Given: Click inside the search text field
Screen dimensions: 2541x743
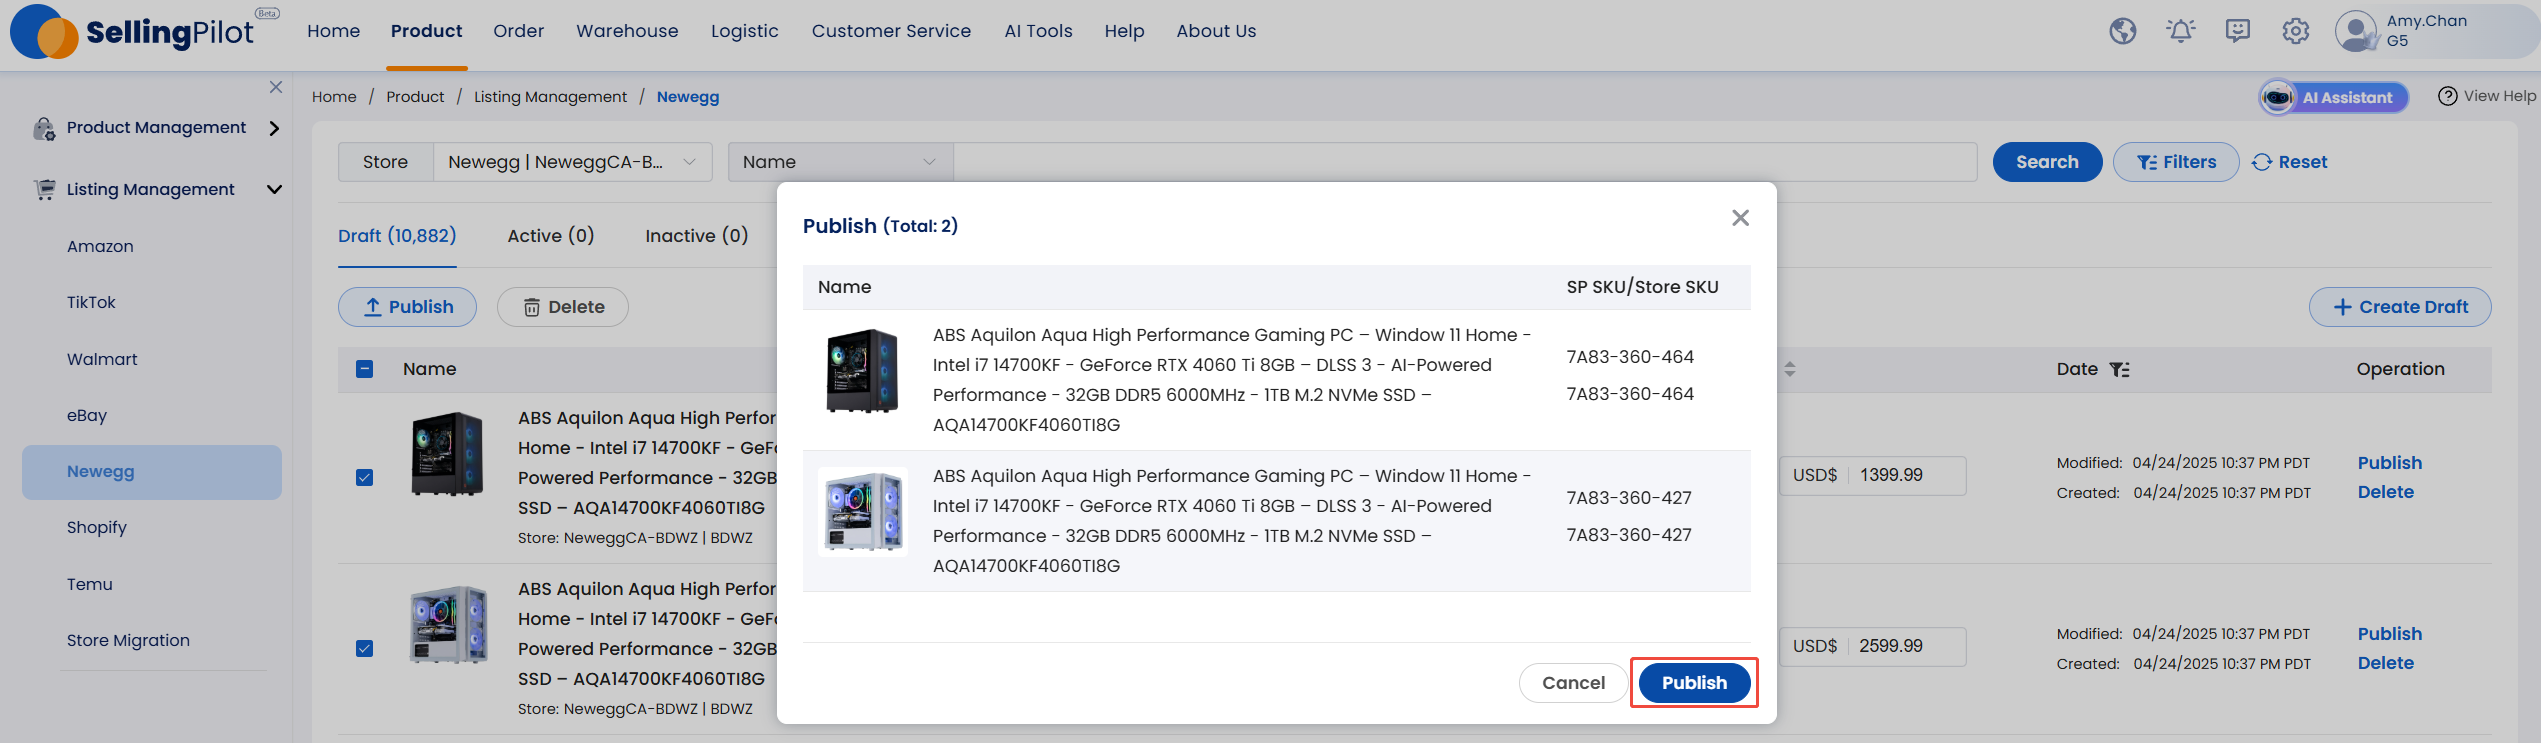Looking at the screenshot, I should 1465,162.
